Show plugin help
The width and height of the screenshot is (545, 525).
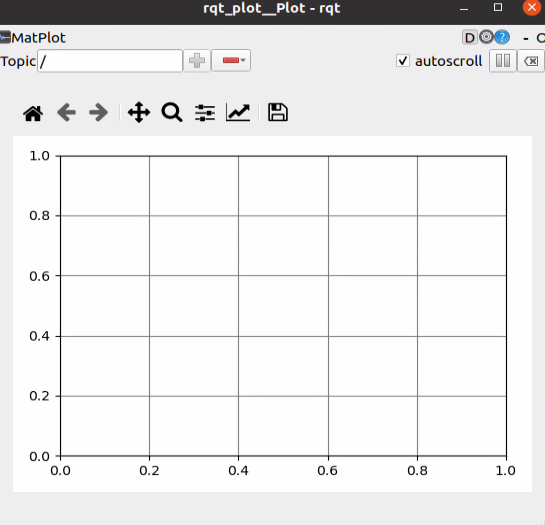502,37
